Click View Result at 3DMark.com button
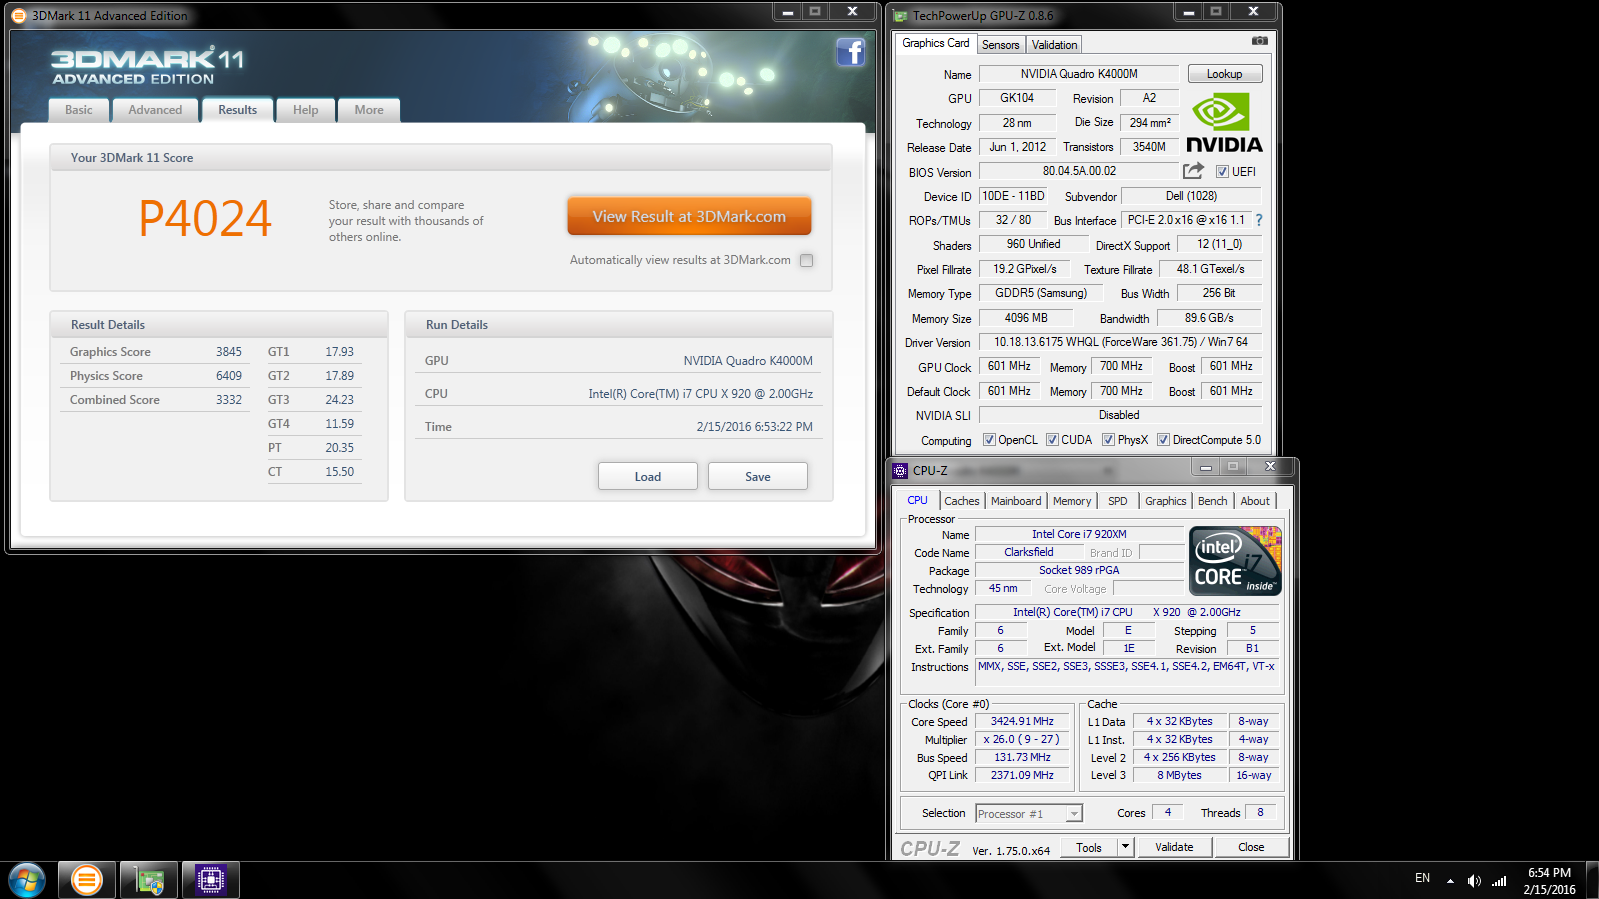 [689, 216]
